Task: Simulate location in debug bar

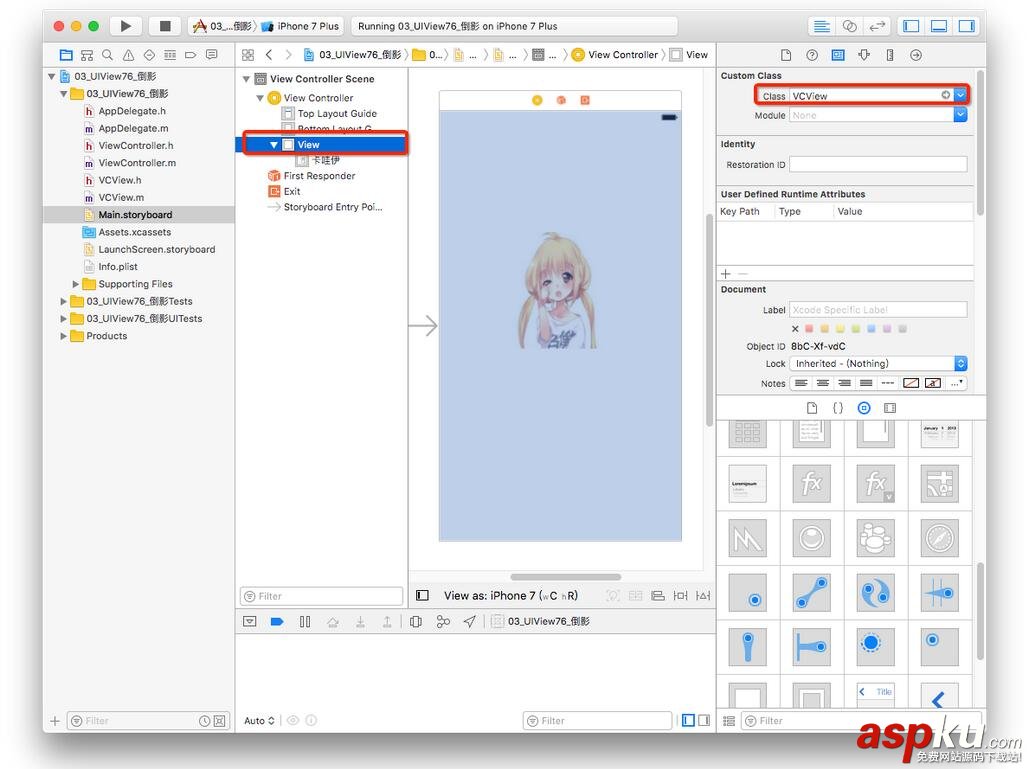Action: pyautogui.click(x=470, y=621)
